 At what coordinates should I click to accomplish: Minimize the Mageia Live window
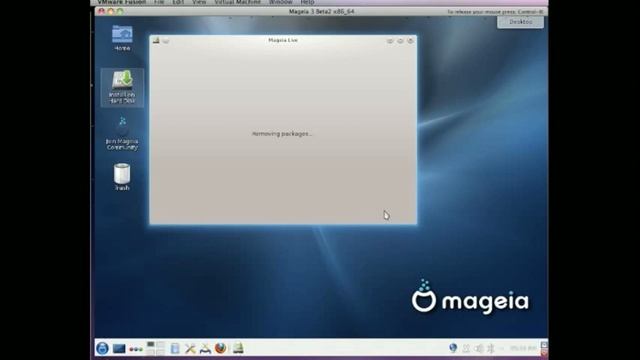point(390,40)
